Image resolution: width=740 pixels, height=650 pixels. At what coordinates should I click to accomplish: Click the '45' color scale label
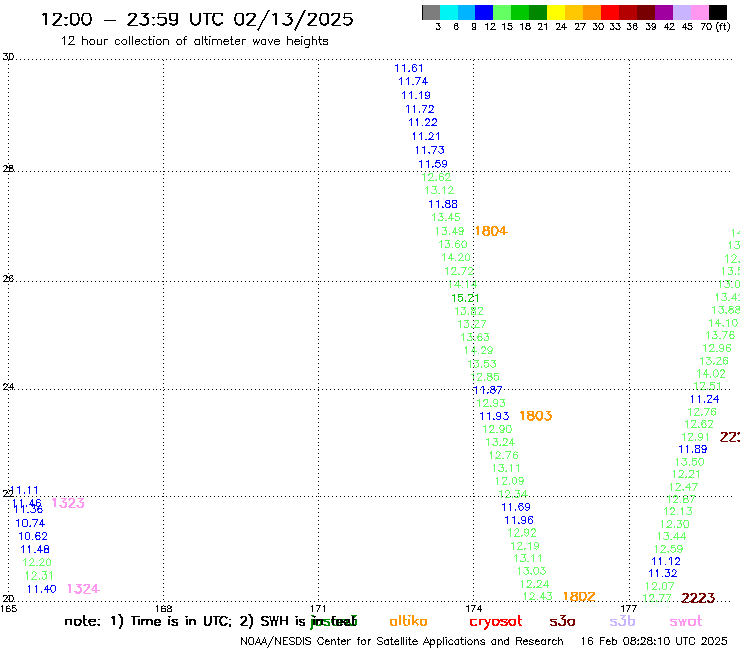pyautogui.click(x=687, y=26)
